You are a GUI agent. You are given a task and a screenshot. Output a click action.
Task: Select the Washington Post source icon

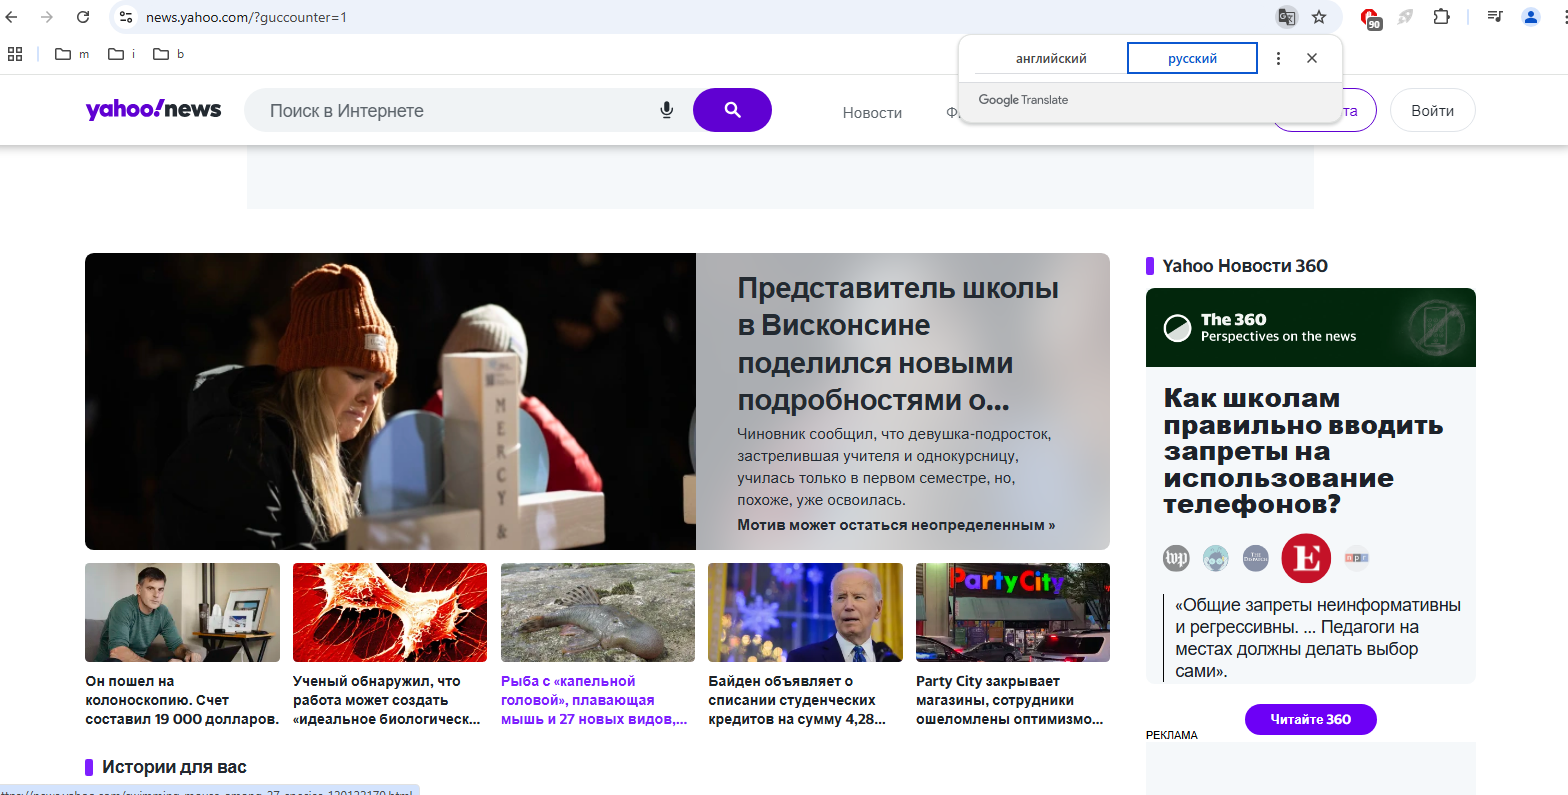tap(1177, 558)
